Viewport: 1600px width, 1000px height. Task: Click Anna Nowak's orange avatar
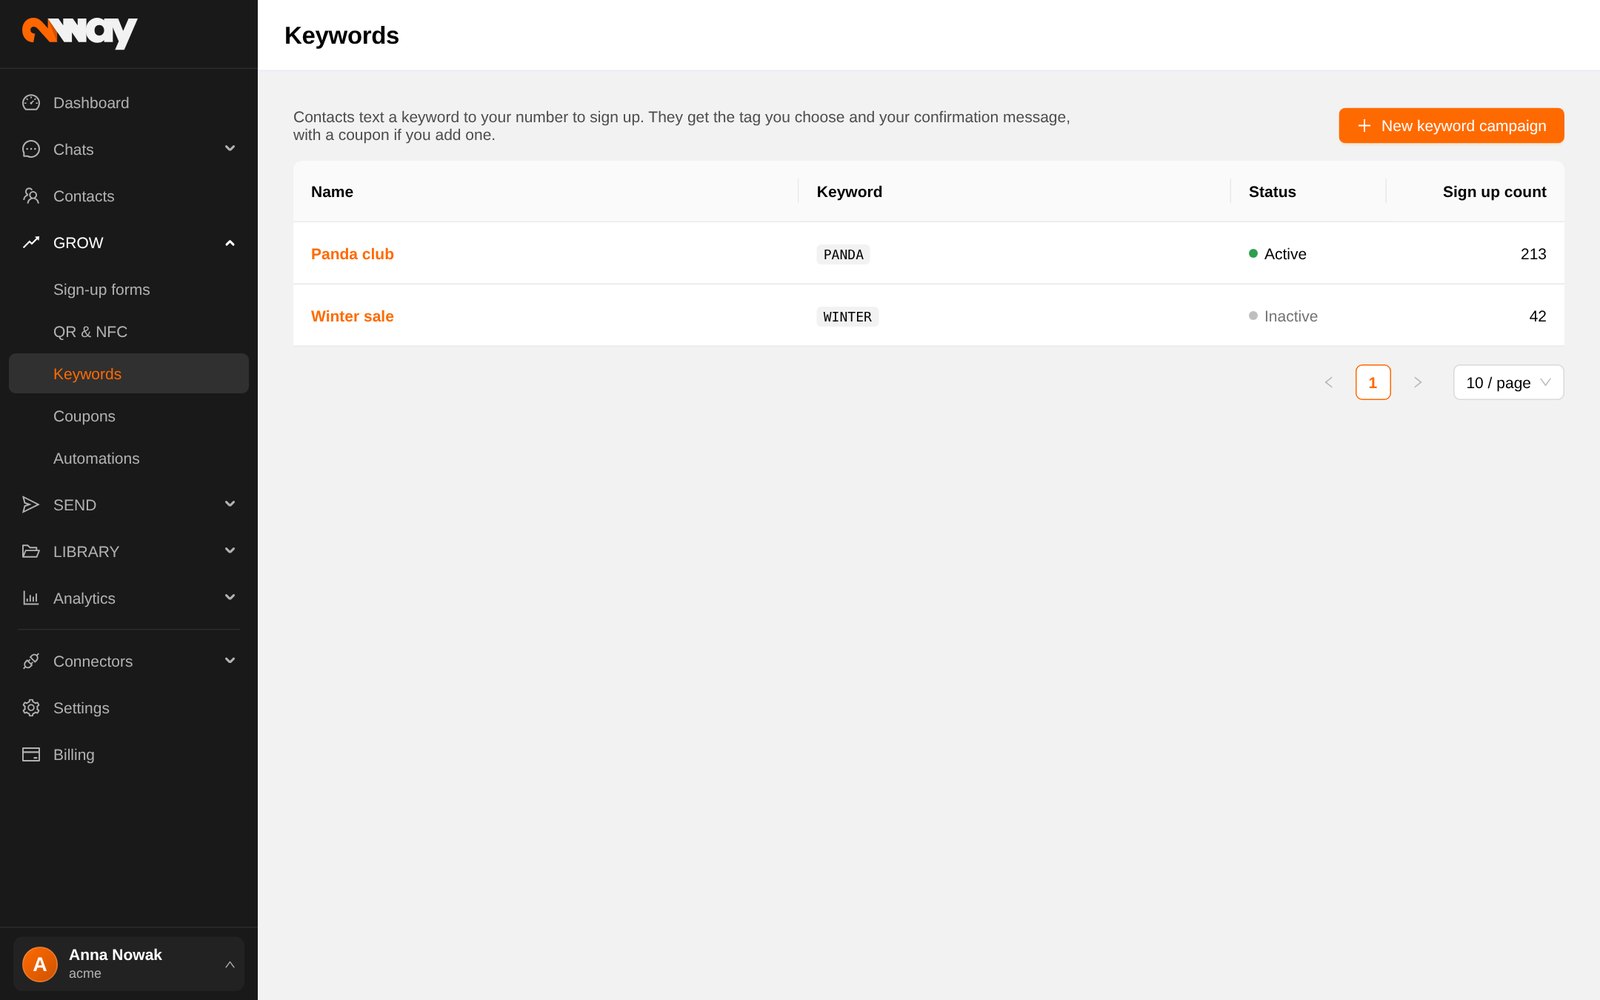coord(40,964)
